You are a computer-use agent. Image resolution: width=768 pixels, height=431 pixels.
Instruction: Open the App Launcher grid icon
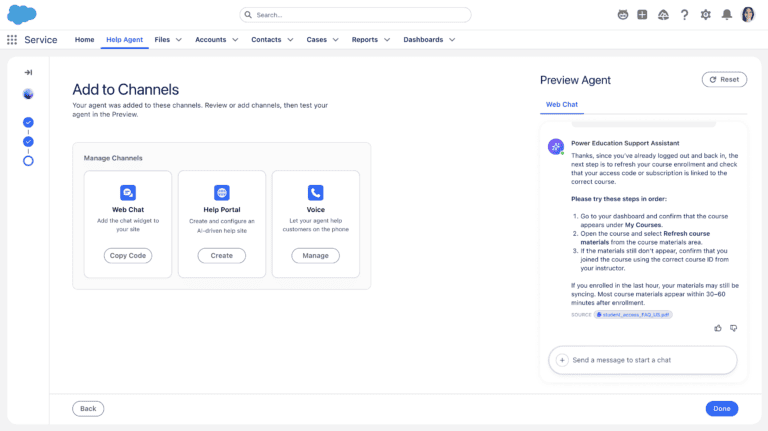12,40
